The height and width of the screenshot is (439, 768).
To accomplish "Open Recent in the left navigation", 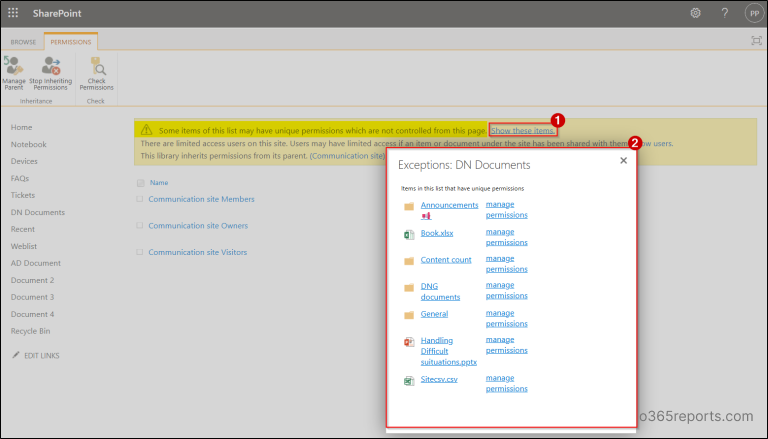I will 23,229.
